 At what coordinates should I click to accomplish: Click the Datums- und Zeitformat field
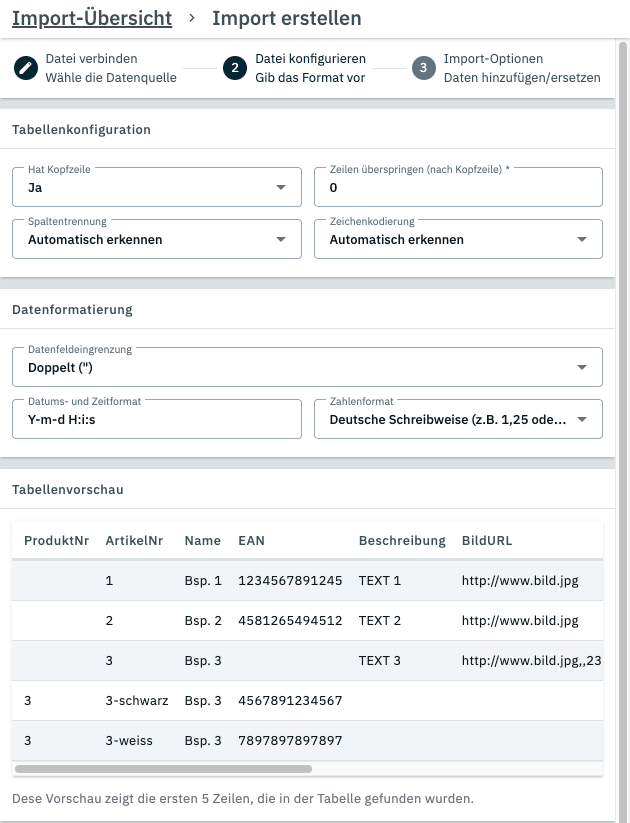pos(157,419)
